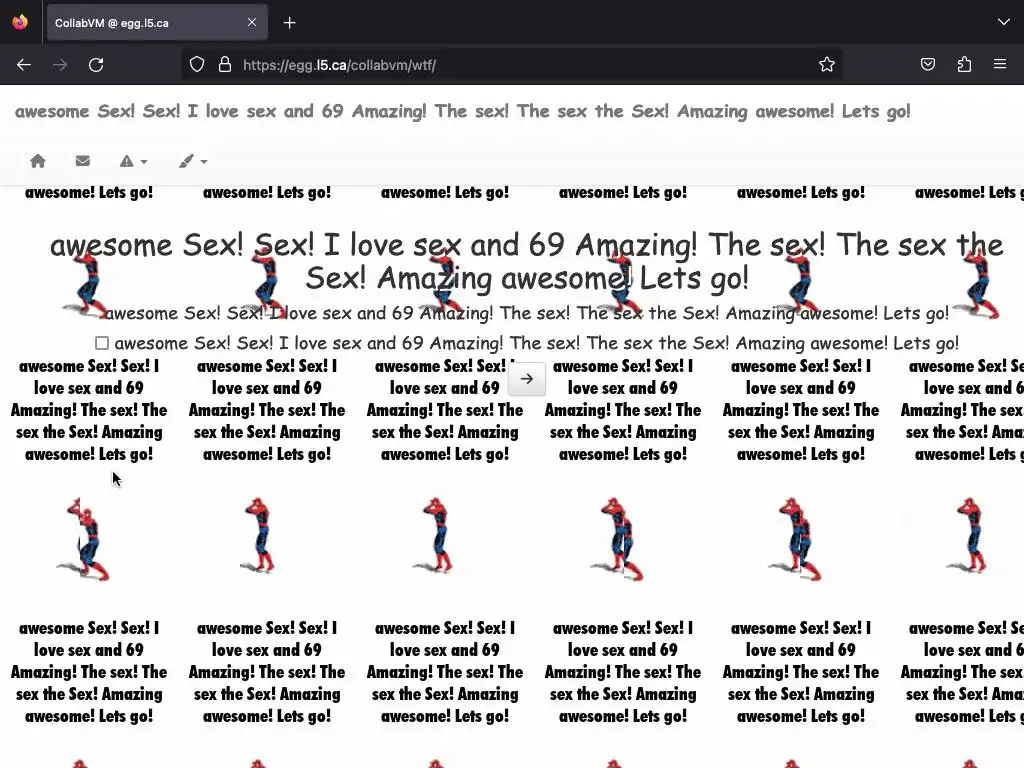The image size is (1024, 768).
Task: Reload the current page
Action: [96, 65]
